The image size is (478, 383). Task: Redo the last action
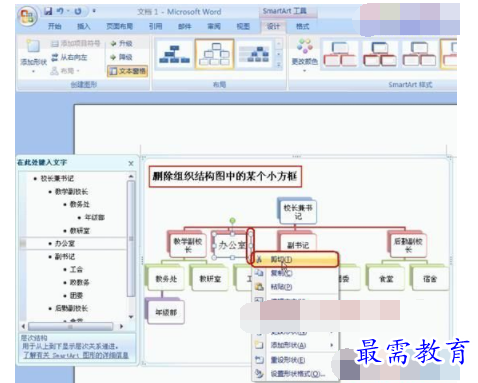pos(78,11)
